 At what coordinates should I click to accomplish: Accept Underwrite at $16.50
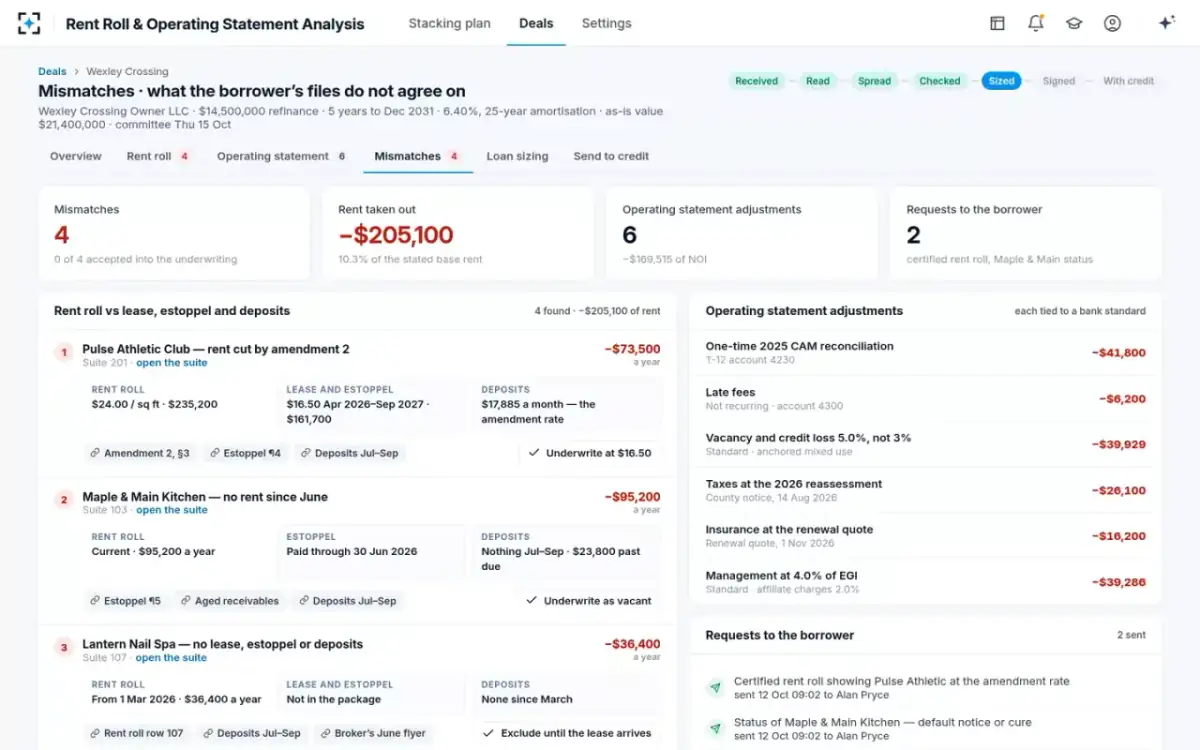(x=589, y=453)
